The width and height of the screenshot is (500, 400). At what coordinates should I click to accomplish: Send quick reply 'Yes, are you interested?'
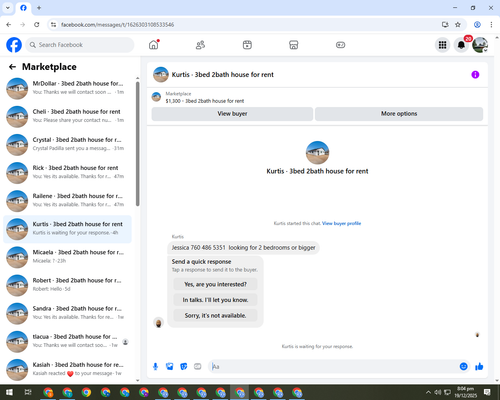coord(215,284)
